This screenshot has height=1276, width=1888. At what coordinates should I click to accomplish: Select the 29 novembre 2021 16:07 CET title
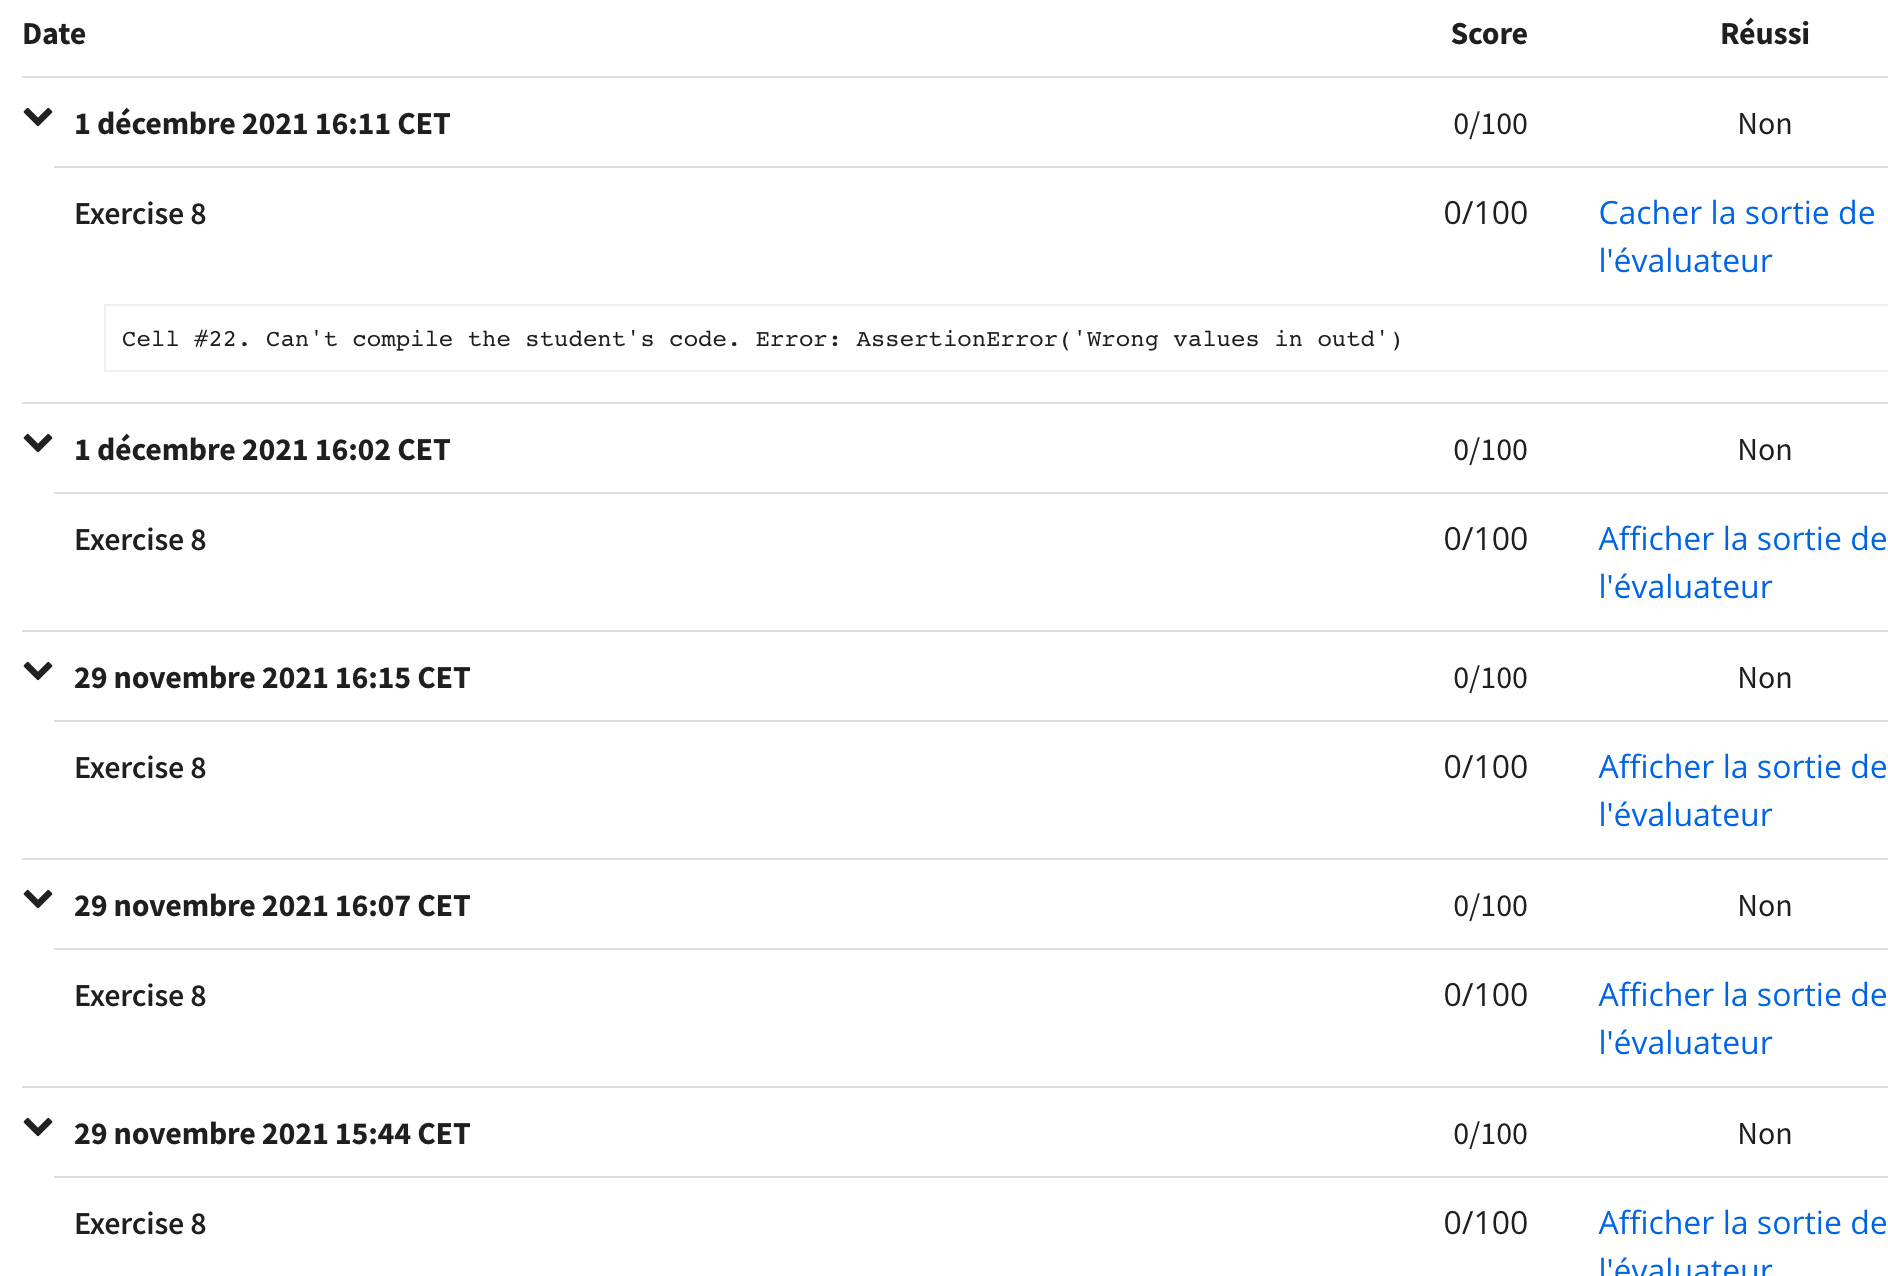pos(272,906)
